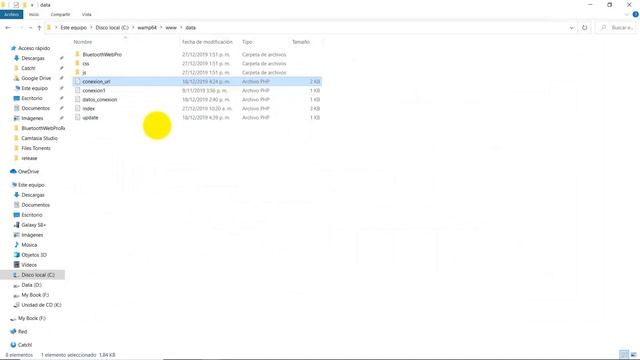Open Quick Access Toolbar dropdown in title bar
Image resolution: width=640 pixels, height=360 pixels.
coord(32,5)
